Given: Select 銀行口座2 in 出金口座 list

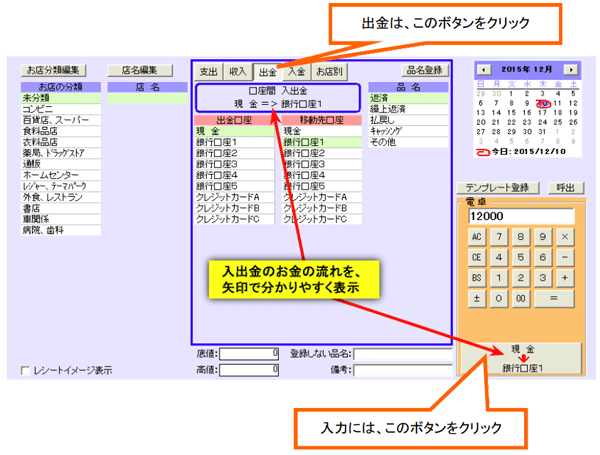Looking at the screenshot, I should coord(234,153).
